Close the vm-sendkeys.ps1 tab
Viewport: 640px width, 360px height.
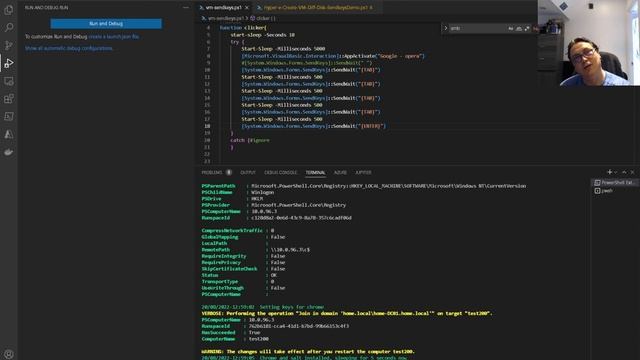pos(247,7)
